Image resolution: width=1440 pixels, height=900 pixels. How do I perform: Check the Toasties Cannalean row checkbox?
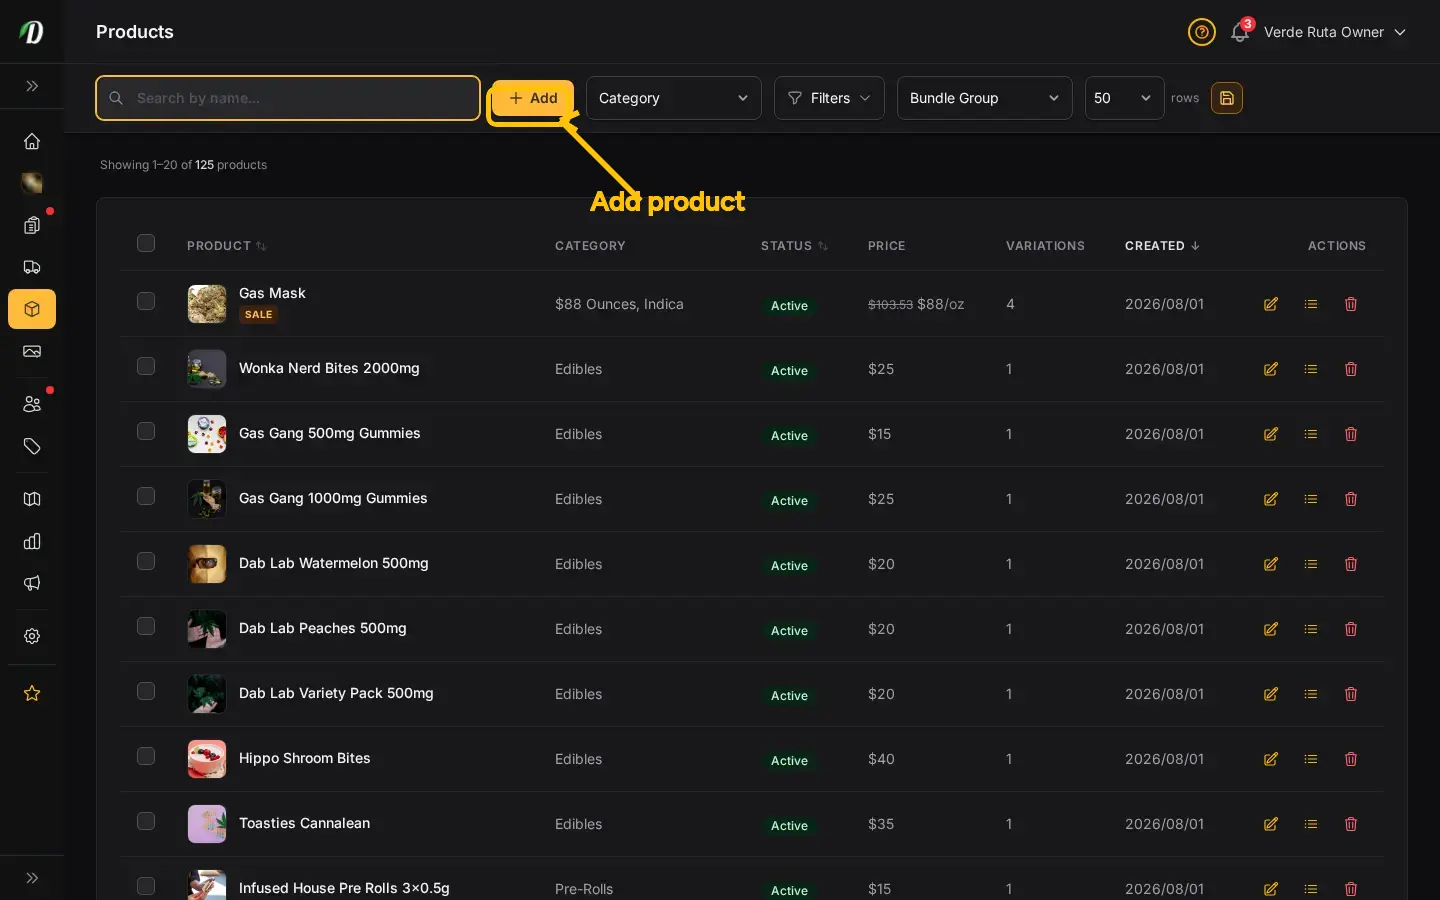146,821
